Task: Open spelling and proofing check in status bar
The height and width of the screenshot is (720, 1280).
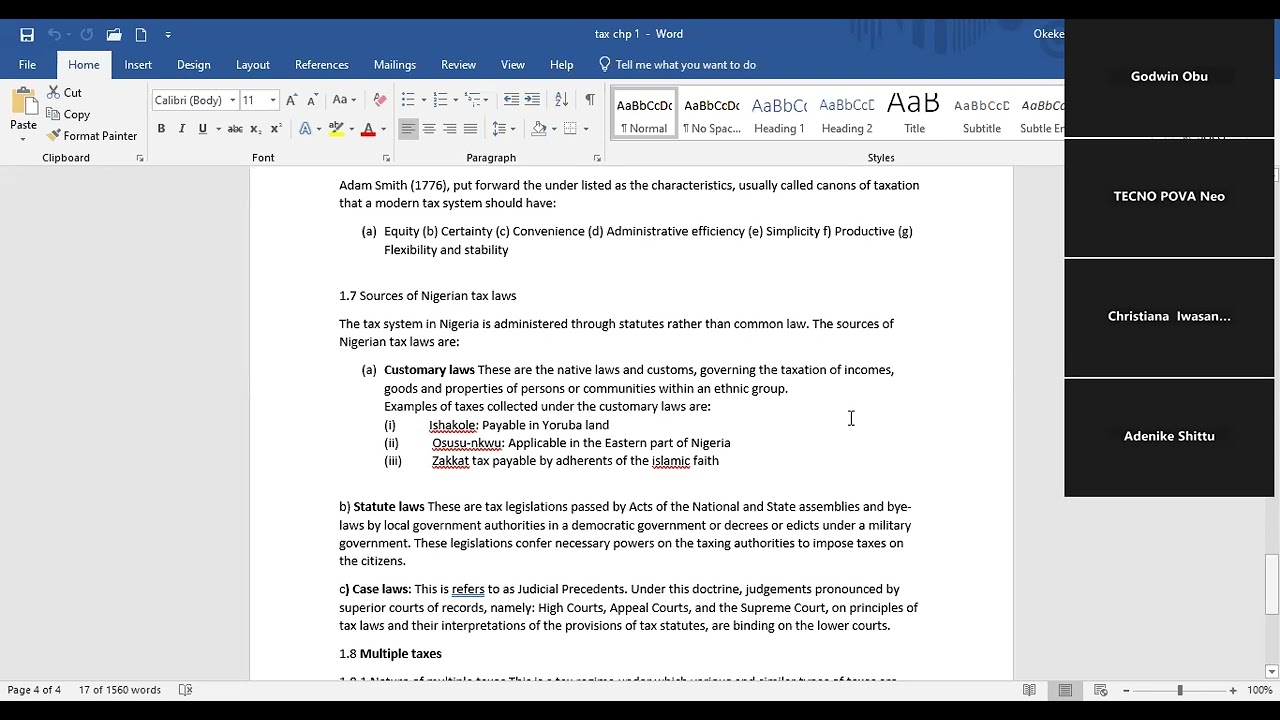Action: (185, 690)
